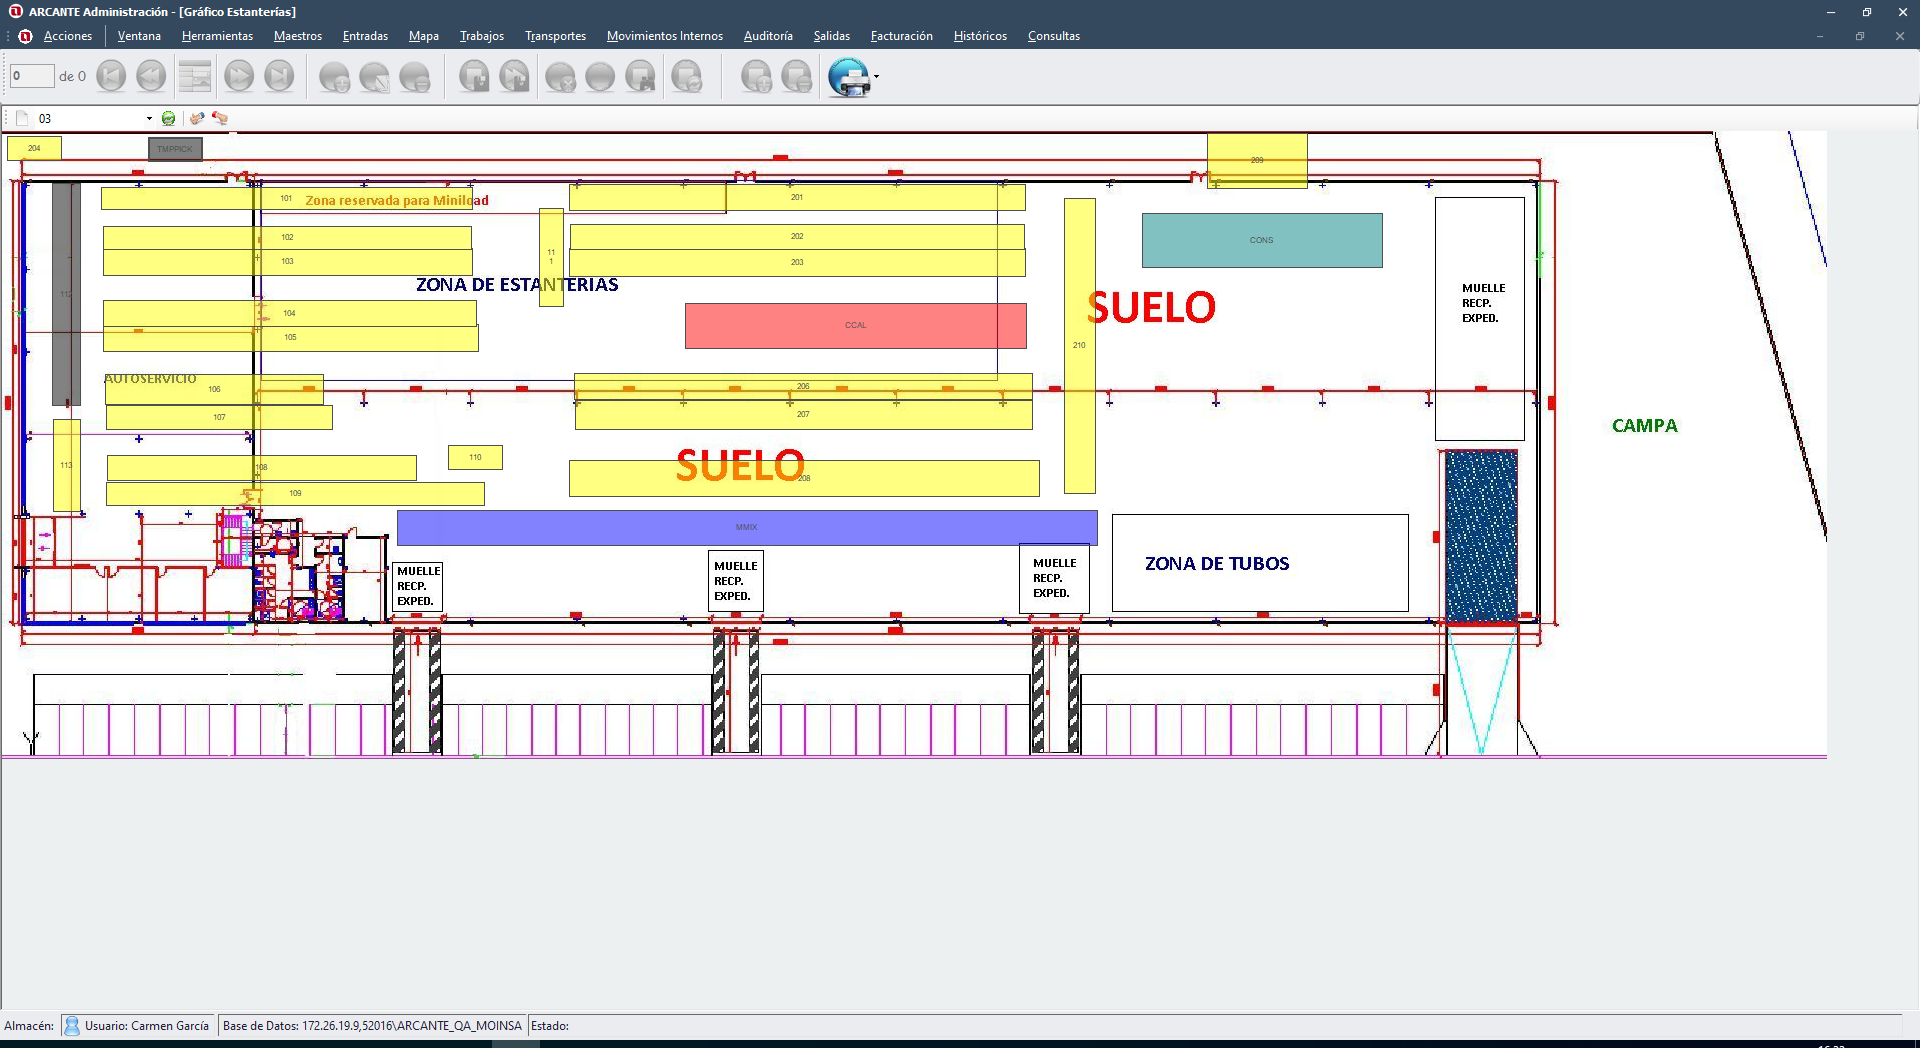Click the blank document icon beside 03
1920x1048 pixels.
point(22,118)
